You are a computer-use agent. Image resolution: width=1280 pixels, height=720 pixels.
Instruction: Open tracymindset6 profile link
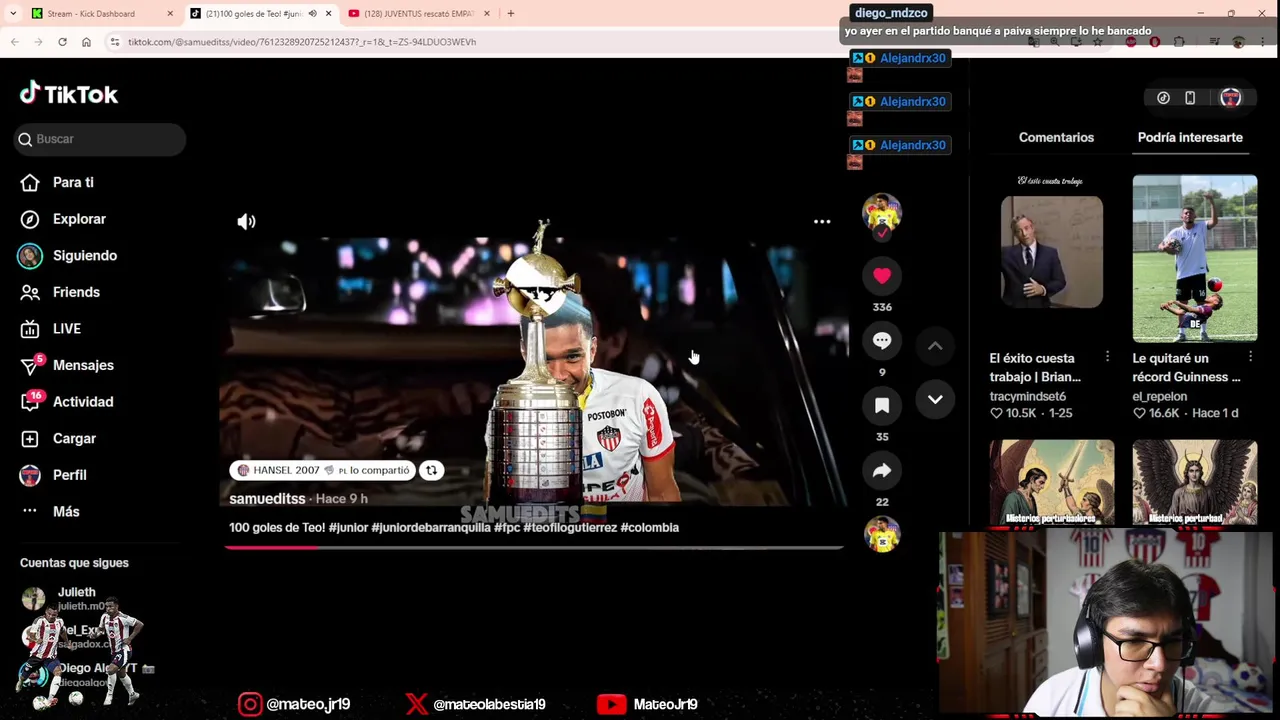tap(1028, 397)
